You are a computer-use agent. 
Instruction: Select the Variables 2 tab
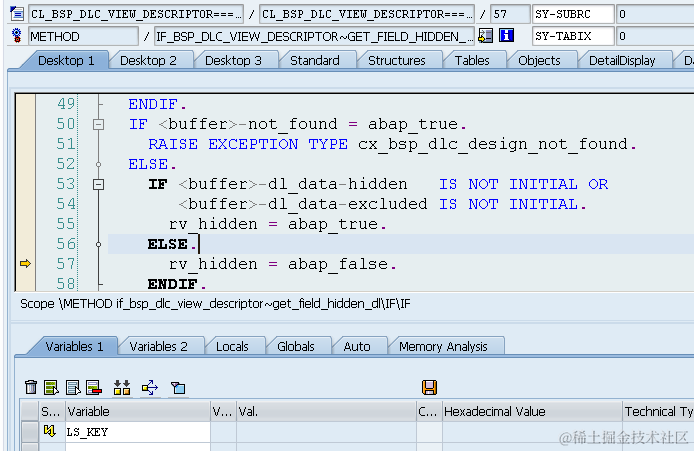click(158, 346)
